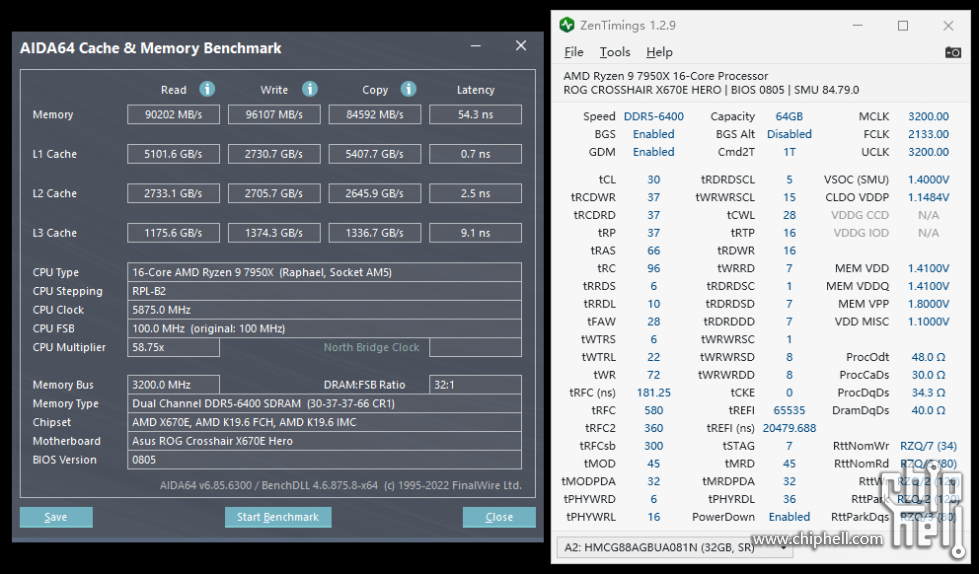Click the Memory Write value 96107 MB/s
Viewport: 979px width, 574px height.
pos(274,114)
